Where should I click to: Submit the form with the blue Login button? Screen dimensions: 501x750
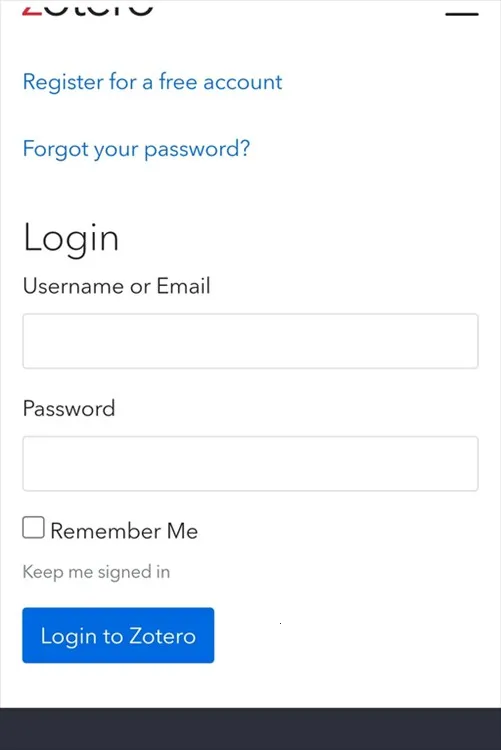118,635
